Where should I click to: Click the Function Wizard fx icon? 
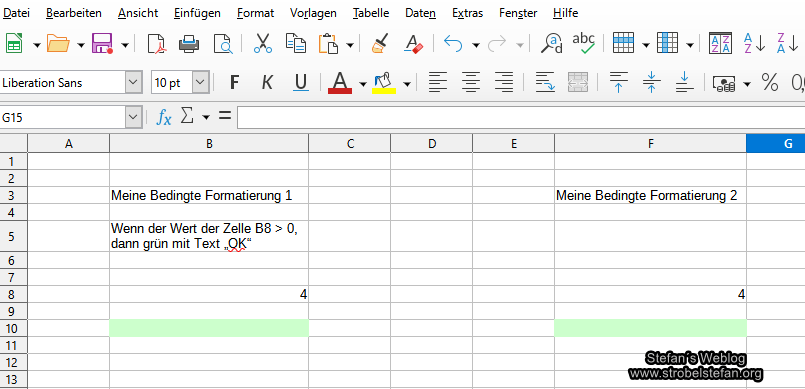click(x=164, y=118)
